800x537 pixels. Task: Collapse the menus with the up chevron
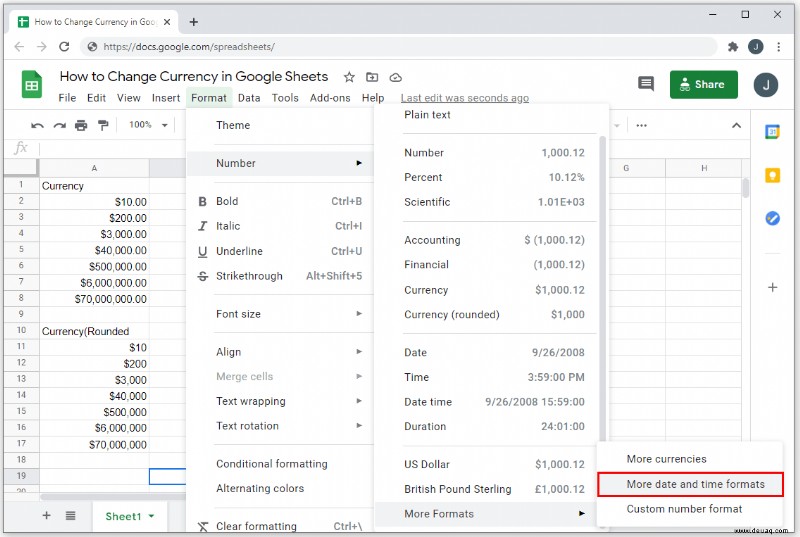click(x=736, y=125)
